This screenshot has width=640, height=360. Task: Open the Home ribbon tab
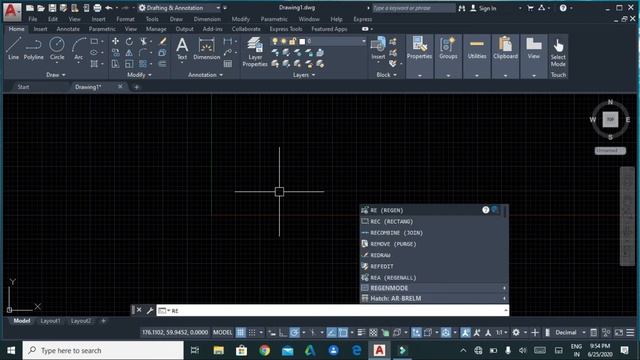tap(16, 29)
